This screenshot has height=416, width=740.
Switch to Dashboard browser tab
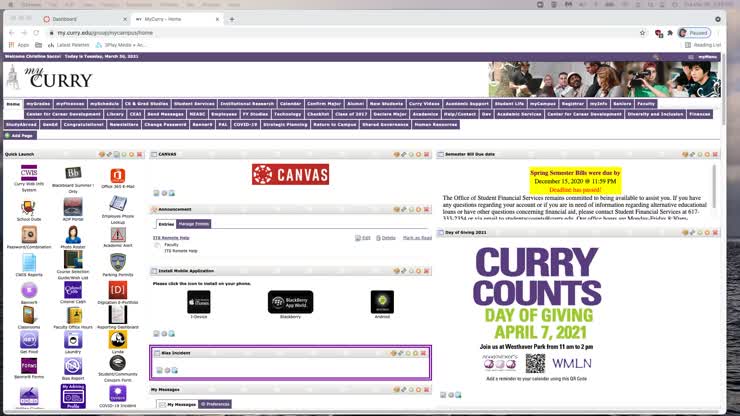[x=65, y=19]
